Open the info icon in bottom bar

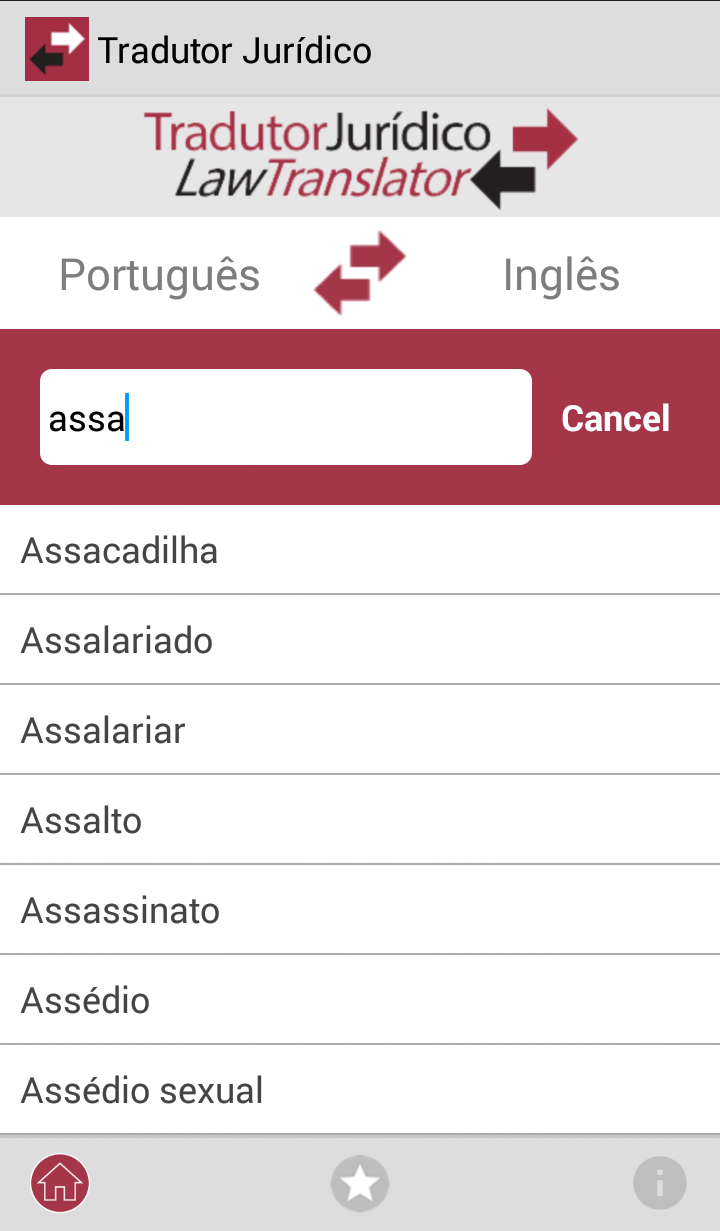pyautogui.click(x=660, y=1184)
